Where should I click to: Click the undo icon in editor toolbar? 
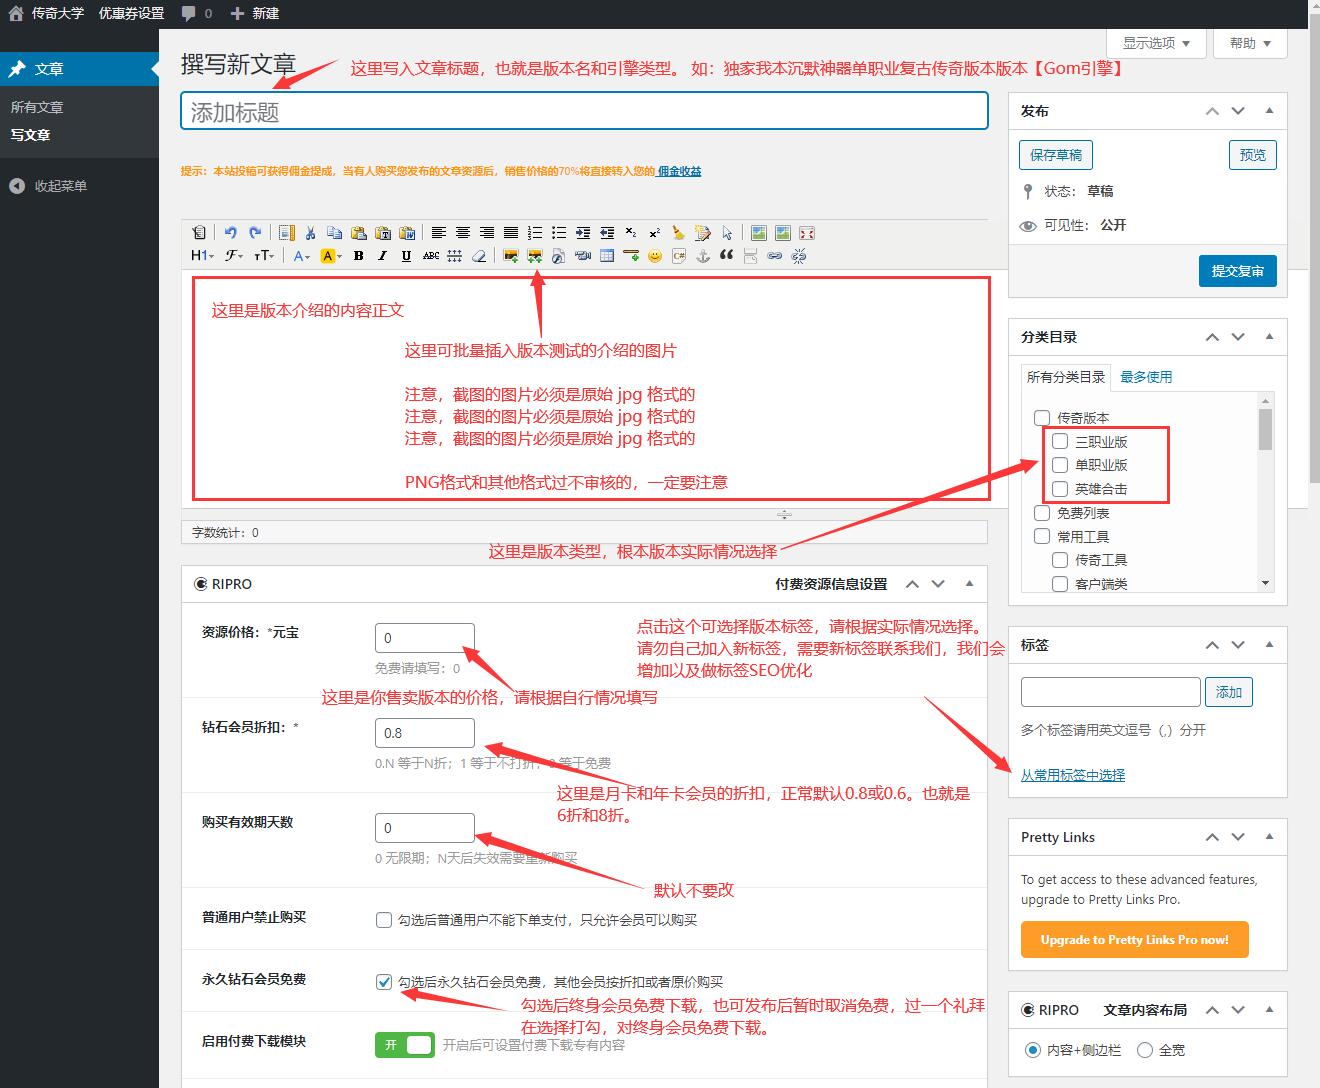click(x=230, y=233)
